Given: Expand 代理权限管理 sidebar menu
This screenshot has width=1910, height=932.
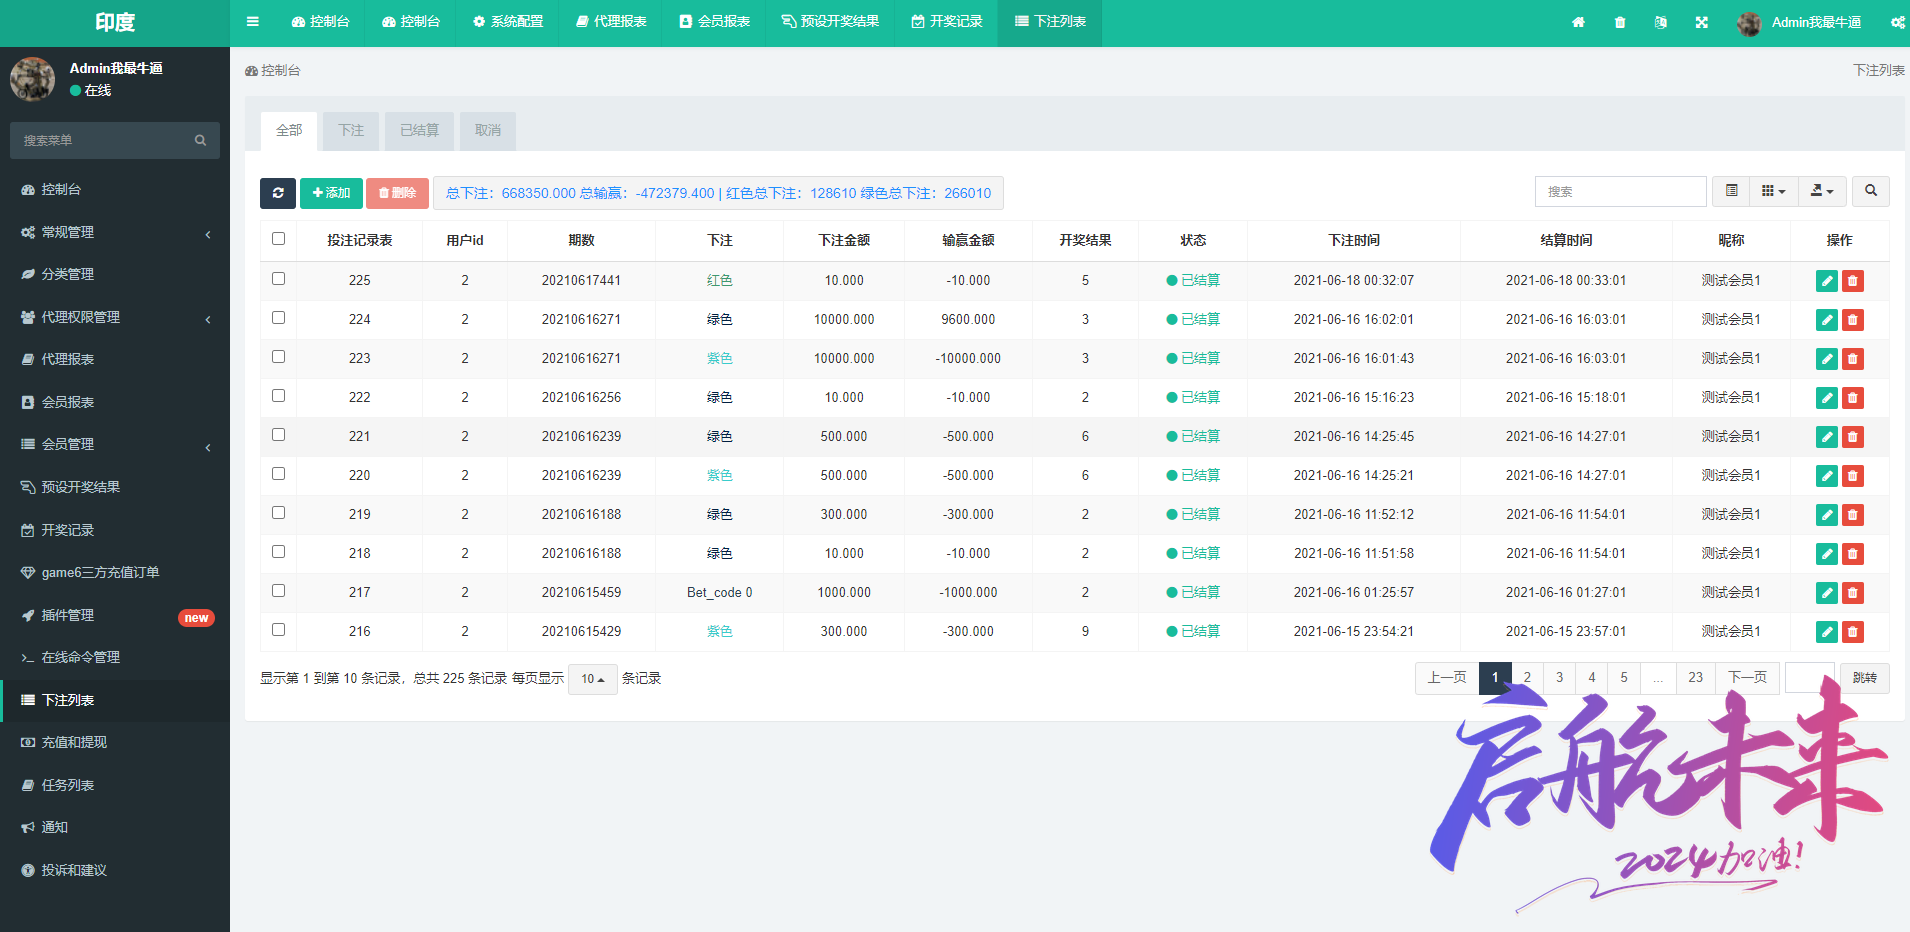Looking at the screenshot, I should 115,317.
